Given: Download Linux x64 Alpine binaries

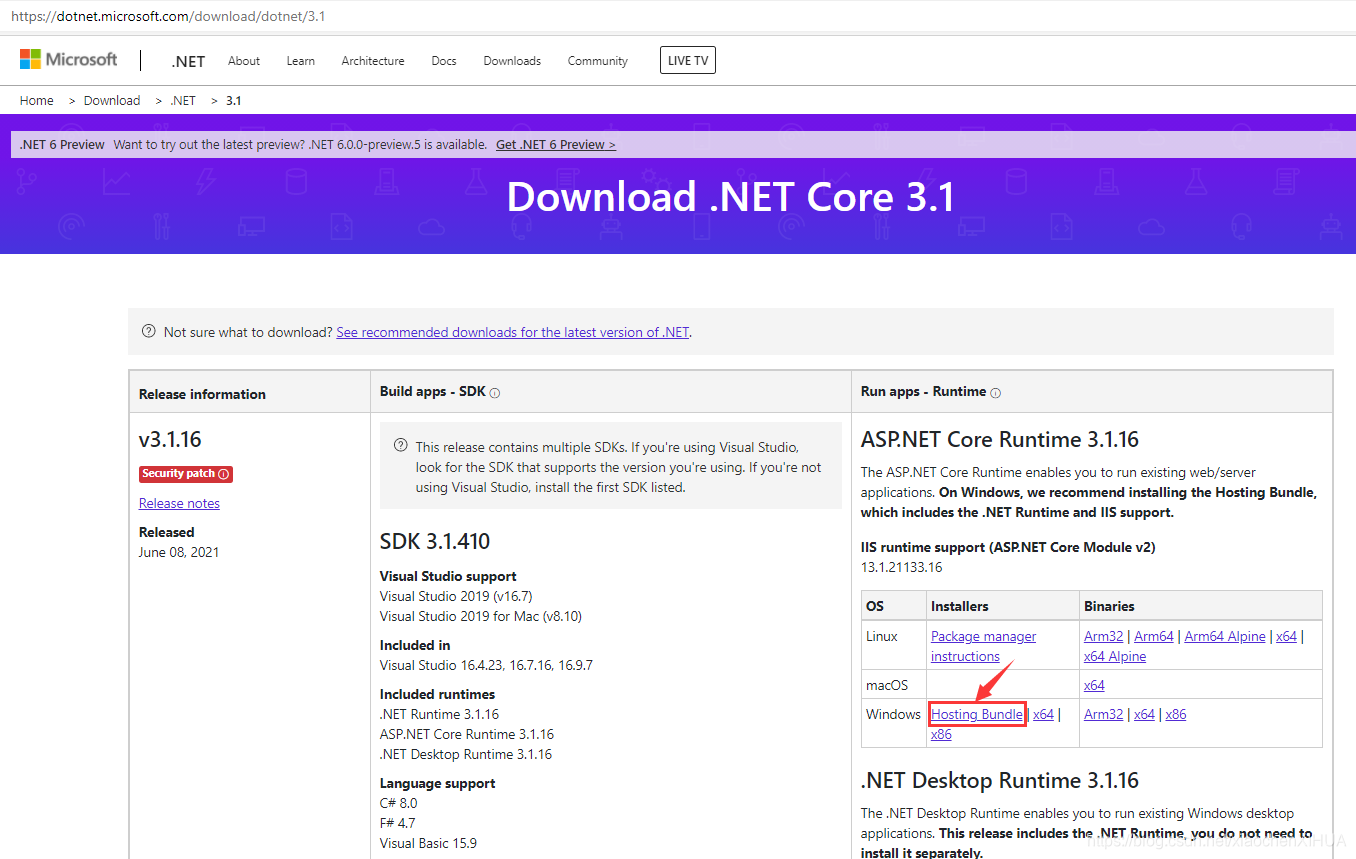Looking at the screenshot, I should pos(1115,656).
